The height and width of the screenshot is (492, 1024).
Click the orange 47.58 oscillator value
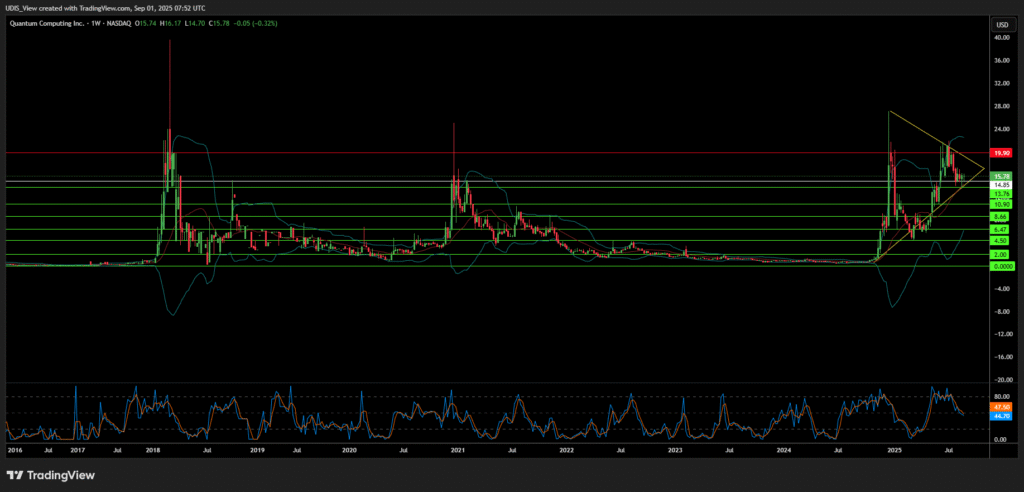pyautogui.click(x=999, y=407)
